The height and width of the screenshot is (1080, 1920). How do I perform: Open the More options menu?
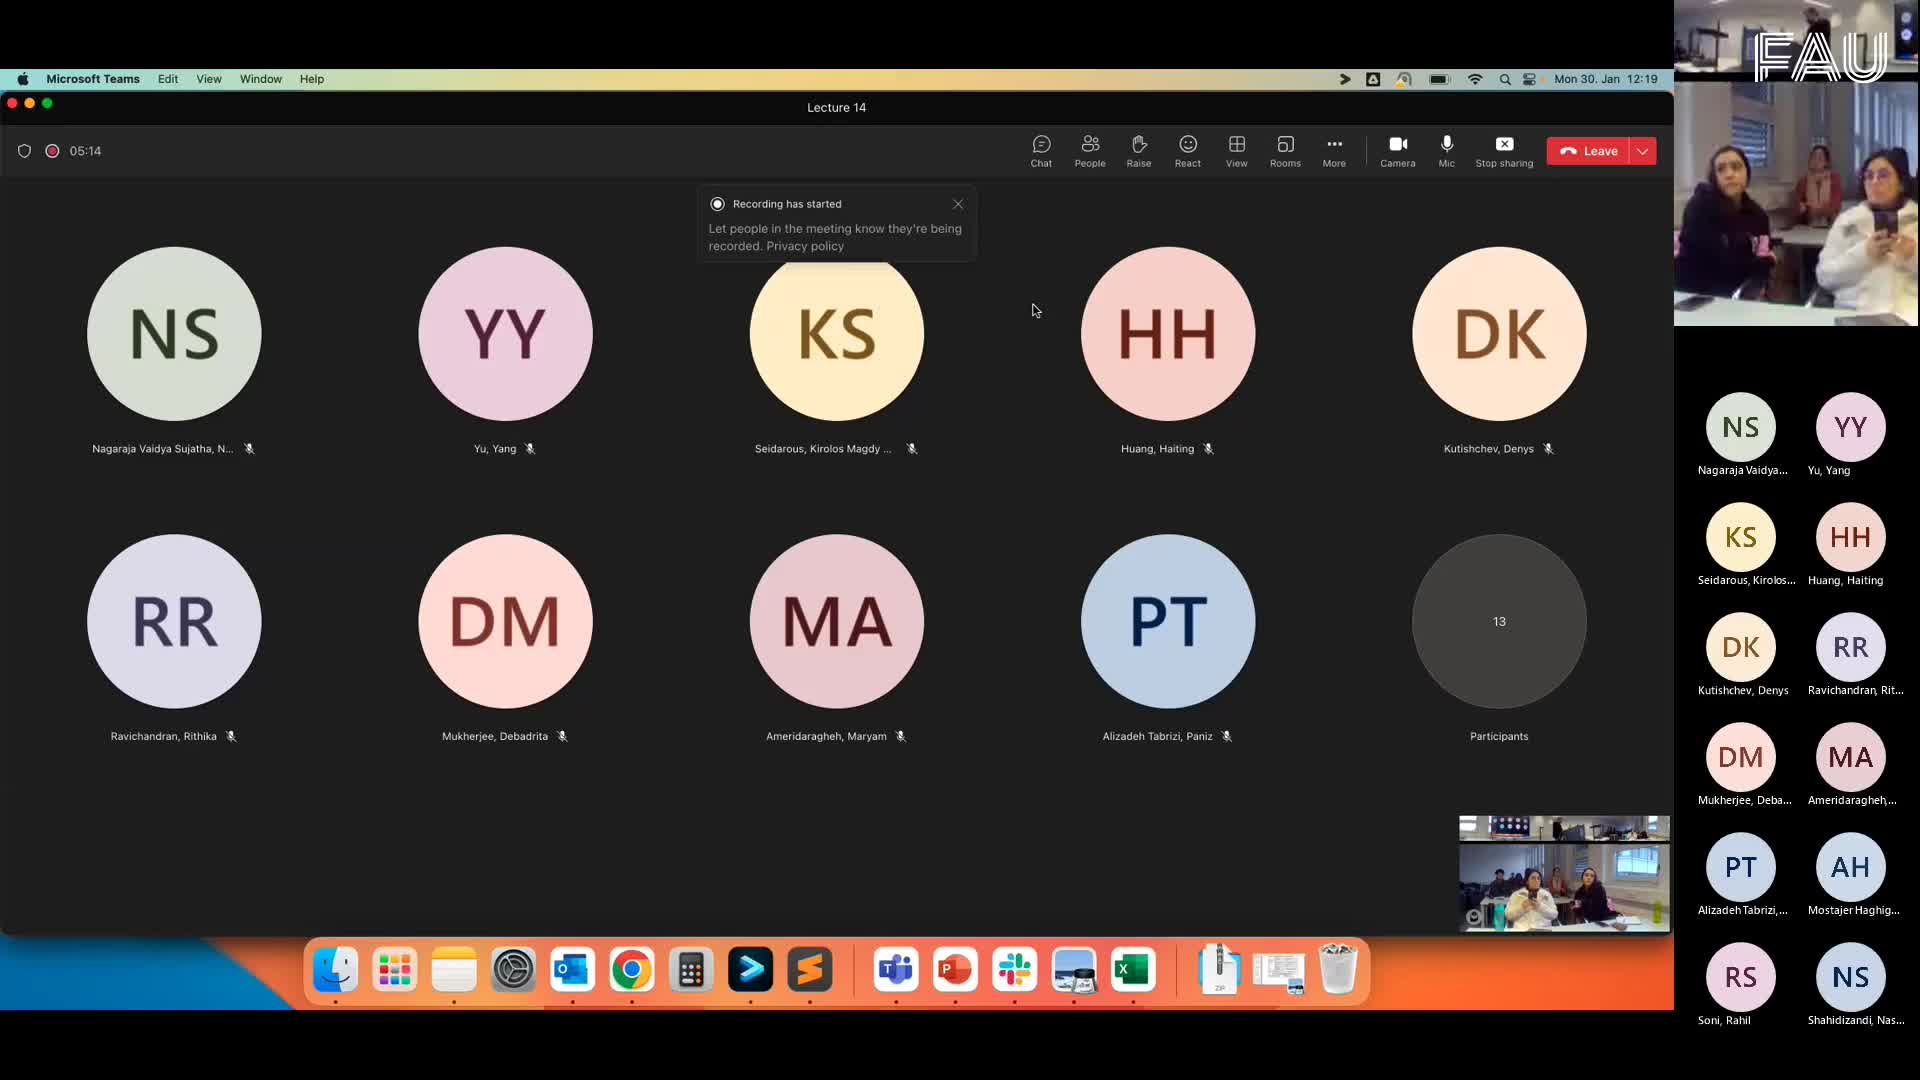pos(1334,150)
